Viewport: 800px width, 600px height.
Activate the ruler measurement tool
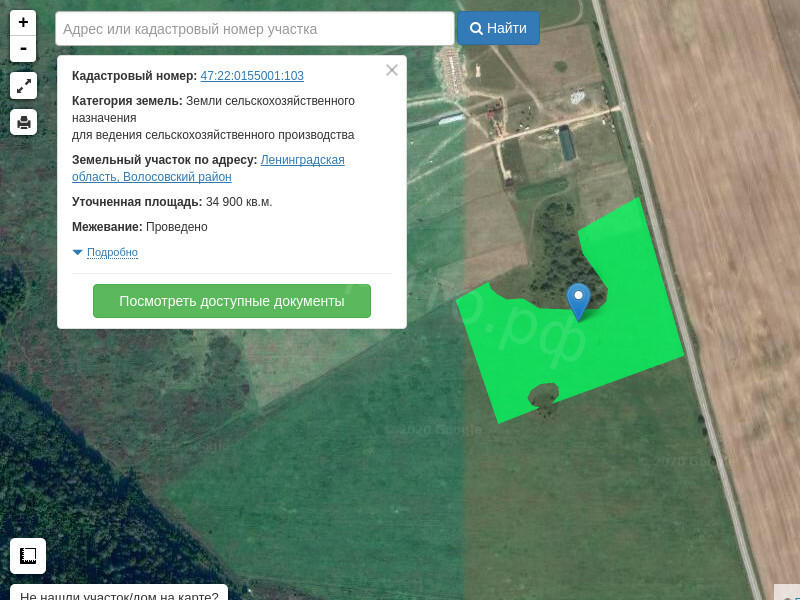click(28, 556)
